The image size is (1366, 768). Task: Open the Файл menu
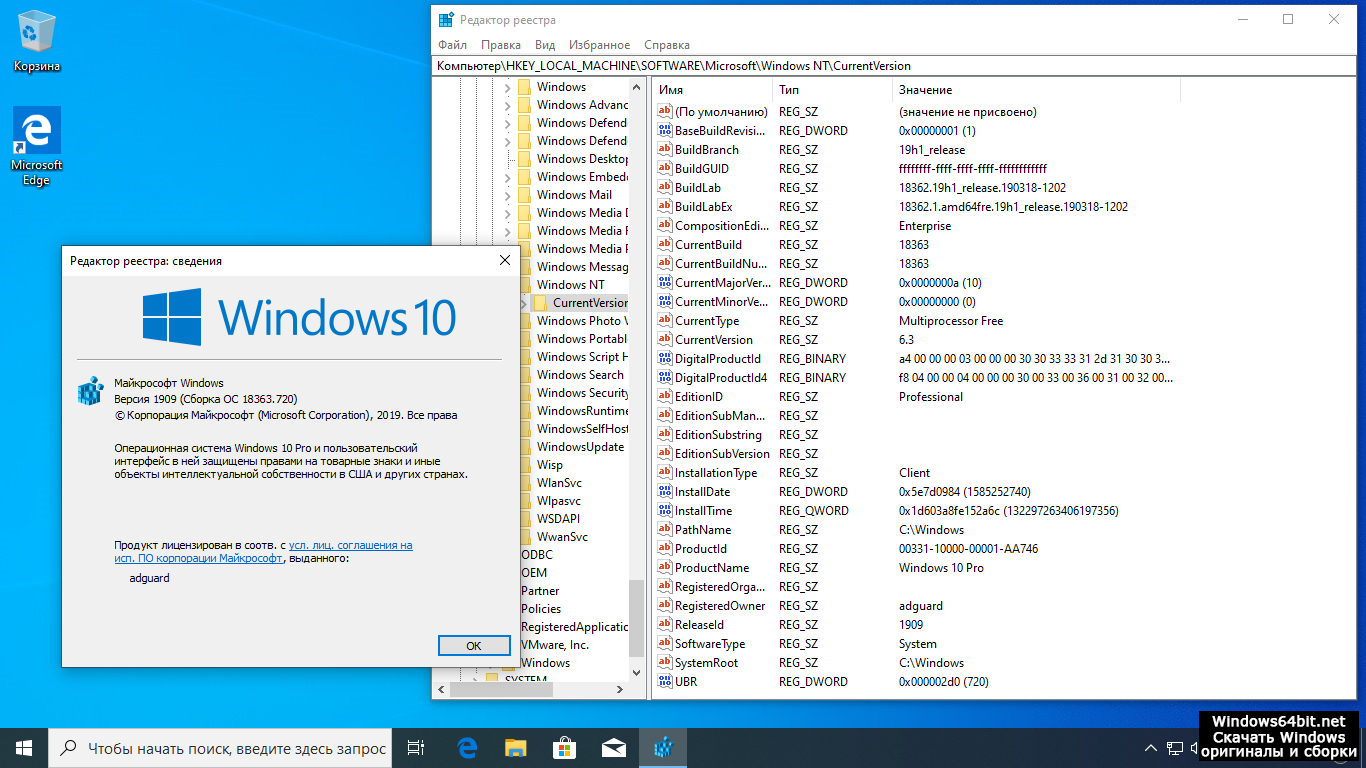[452, 45]
